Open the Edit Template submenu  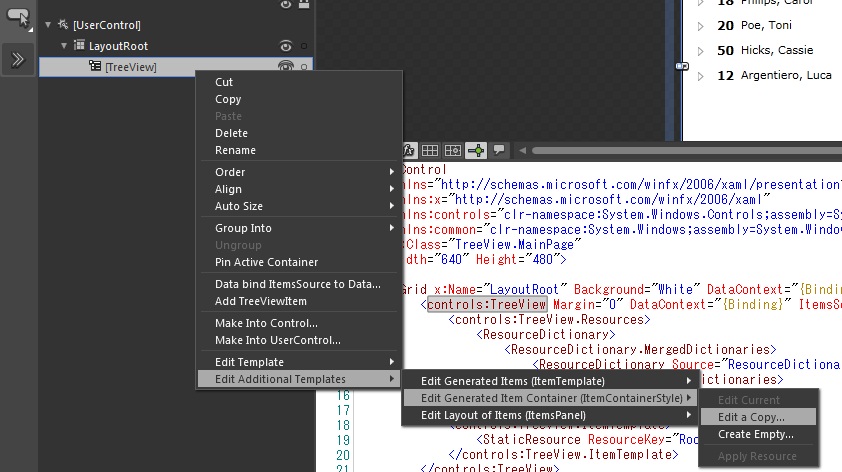[299, 362]
